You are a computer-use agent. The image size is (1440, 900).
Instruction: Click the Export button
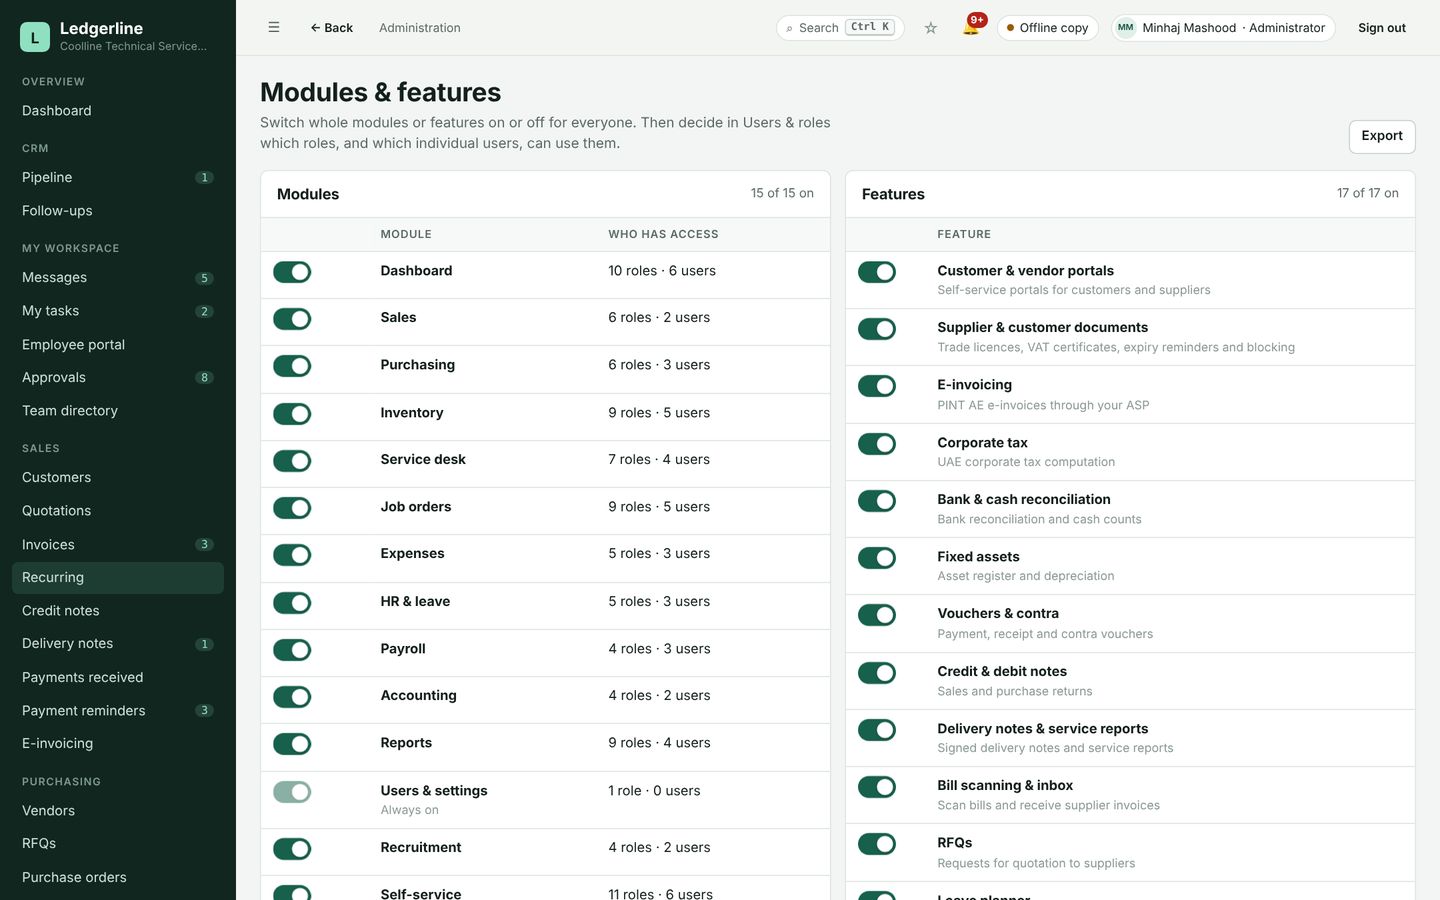pyautogui.click(x=1382, y=136)
